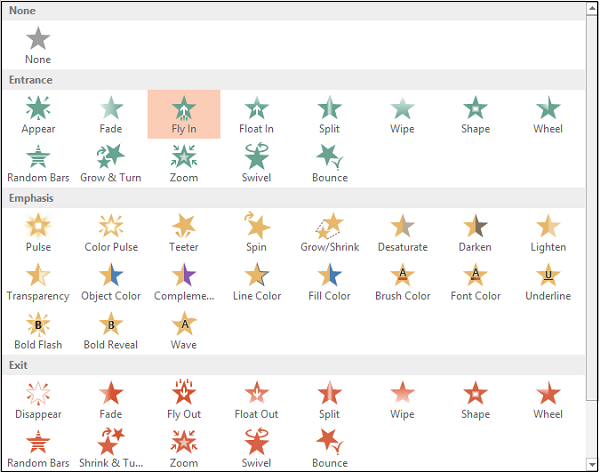This screenshot has width=600, height=472.
Task: Apply the Swivel exit effect
Action: [x=257, y=448]
